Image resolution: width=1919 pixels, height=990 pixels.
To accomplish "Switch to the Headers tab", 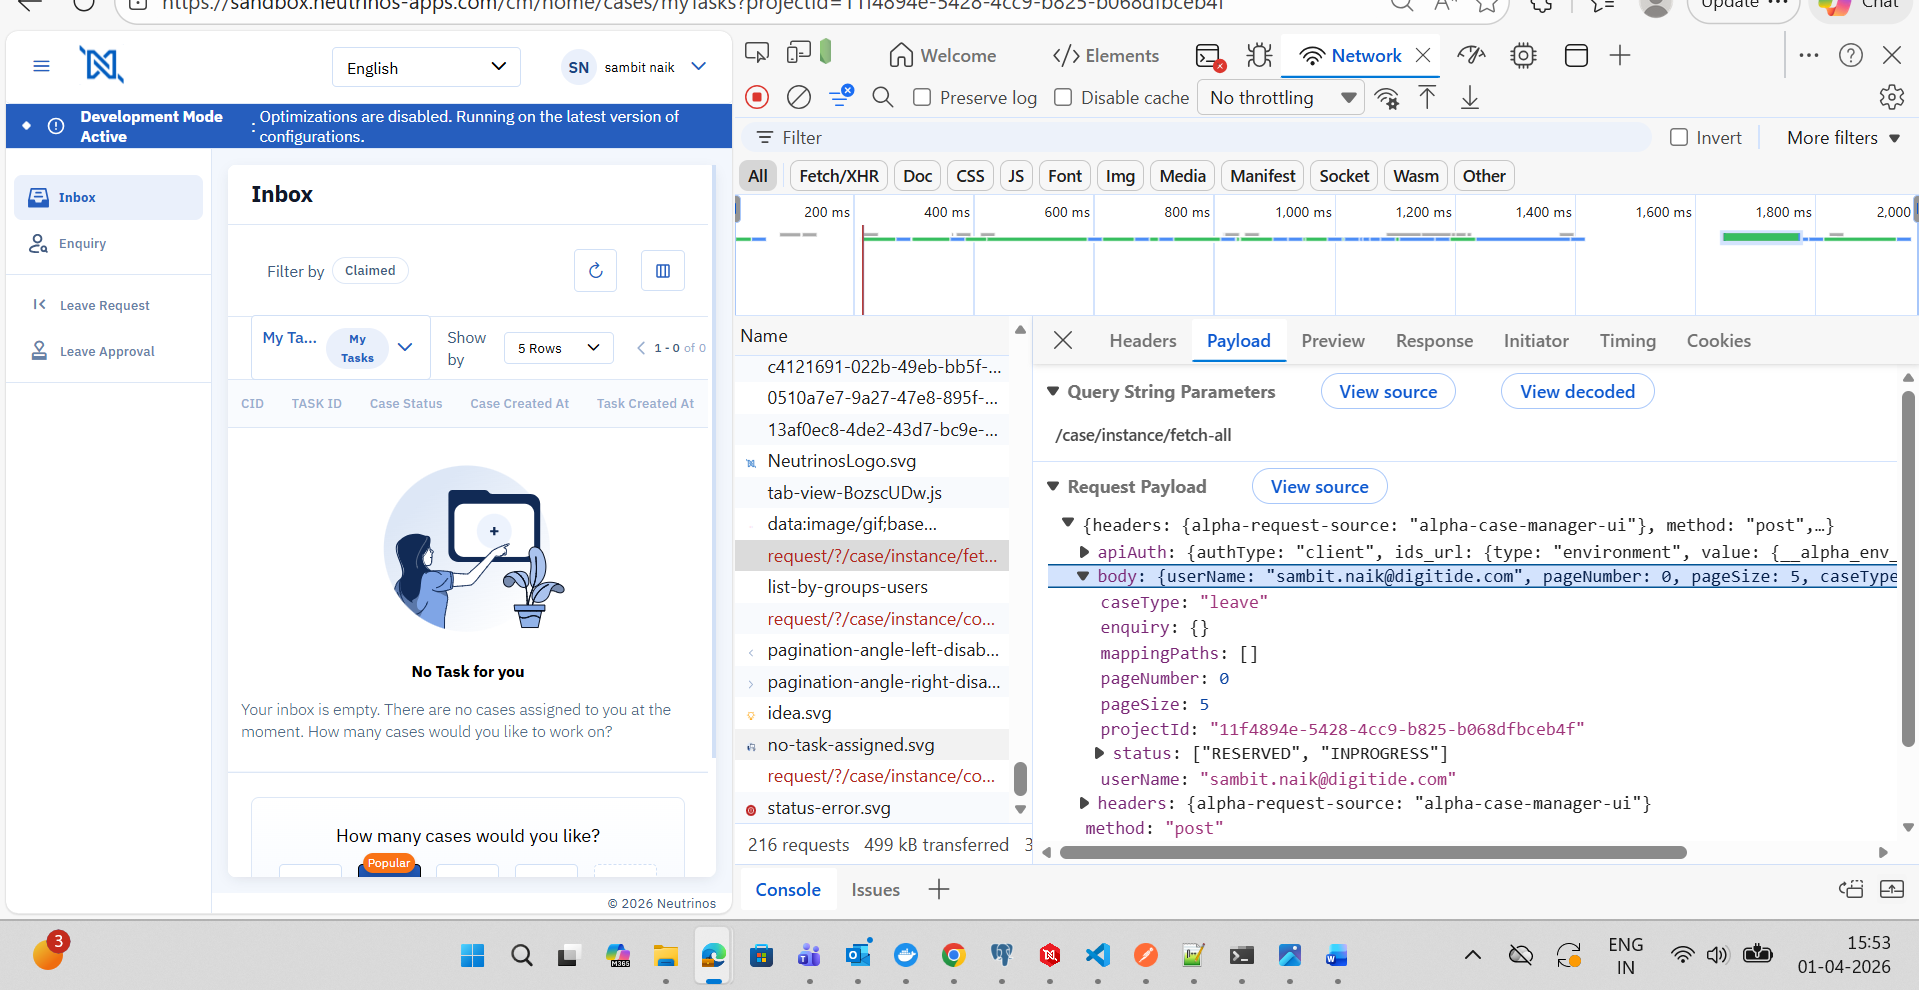I will [x=1143, y=341].
